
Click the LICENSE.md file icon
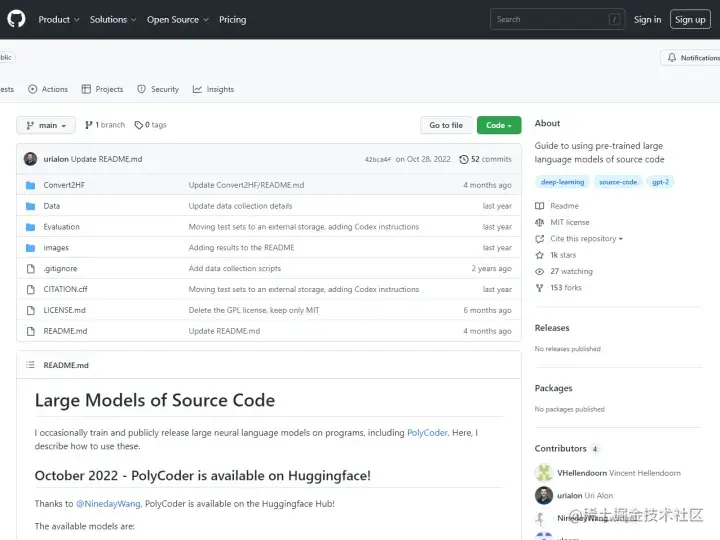click(x=30, y=310)
